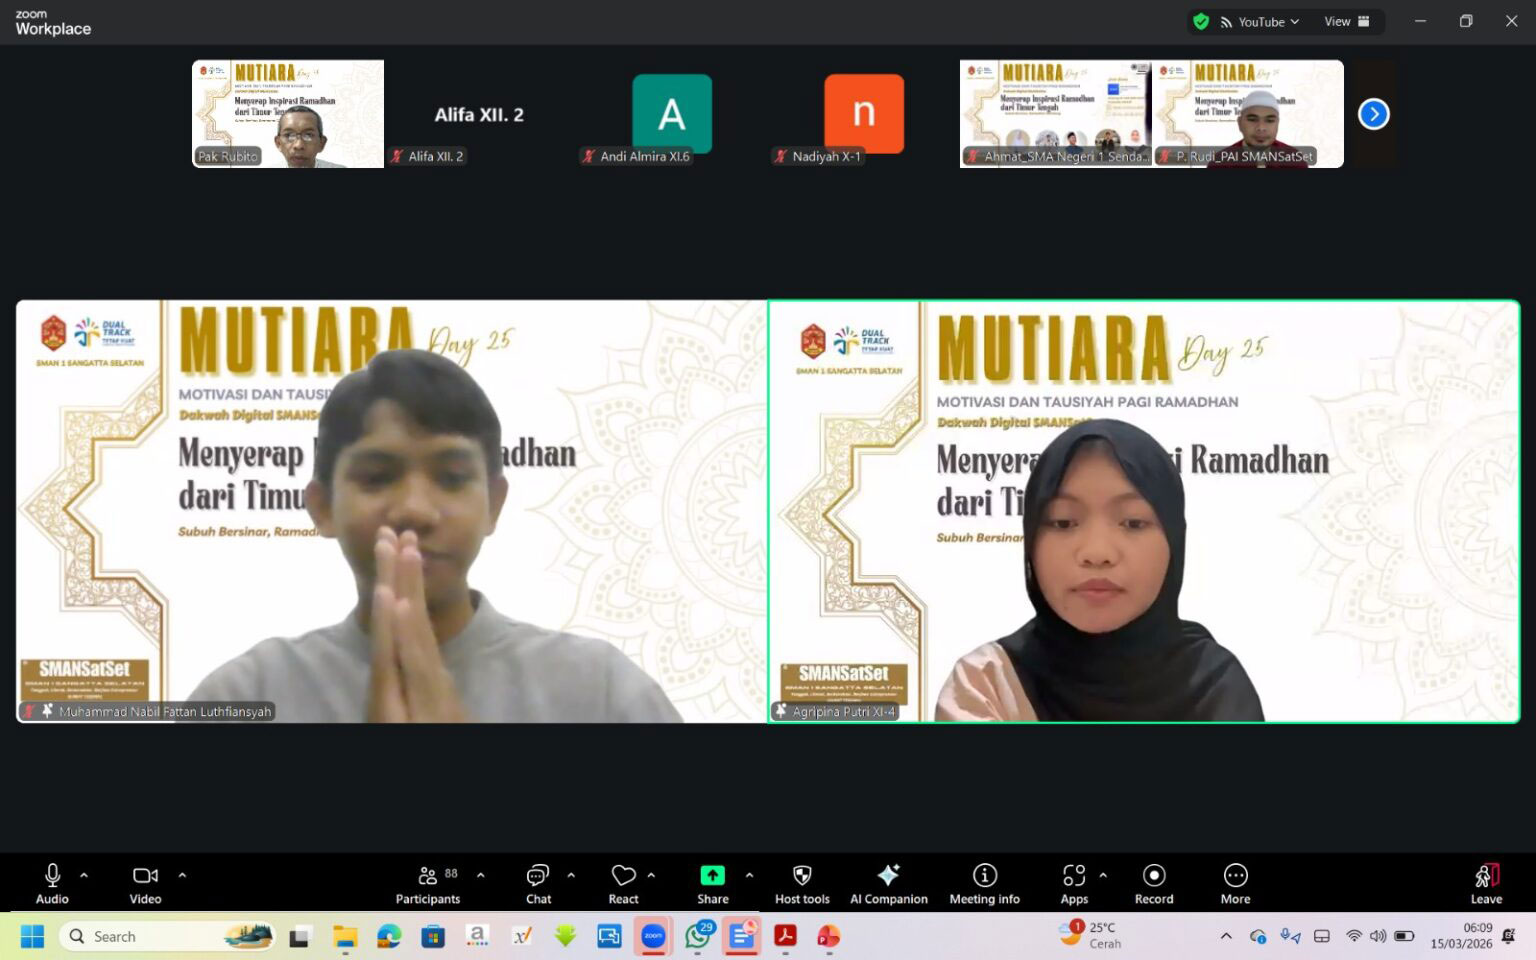Start recording with Record button
Image resolution: width=1536 pixels, height=960 pixels.
1154,883
